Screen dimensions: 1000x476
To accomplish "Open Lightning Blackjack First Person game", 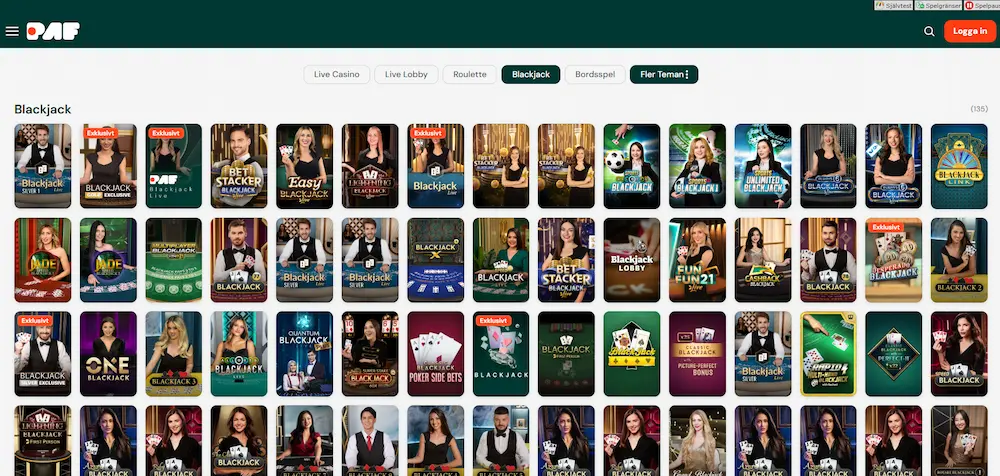I will (x=43, y=440).
